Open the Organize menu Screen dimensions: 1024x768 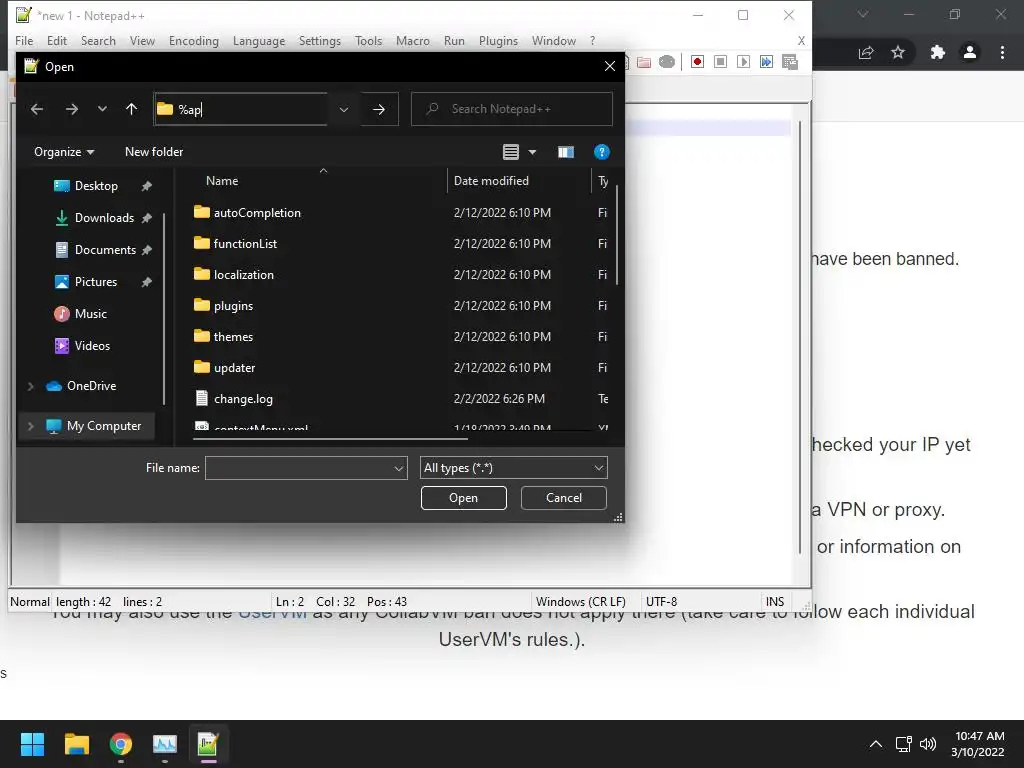coord(64,152)
